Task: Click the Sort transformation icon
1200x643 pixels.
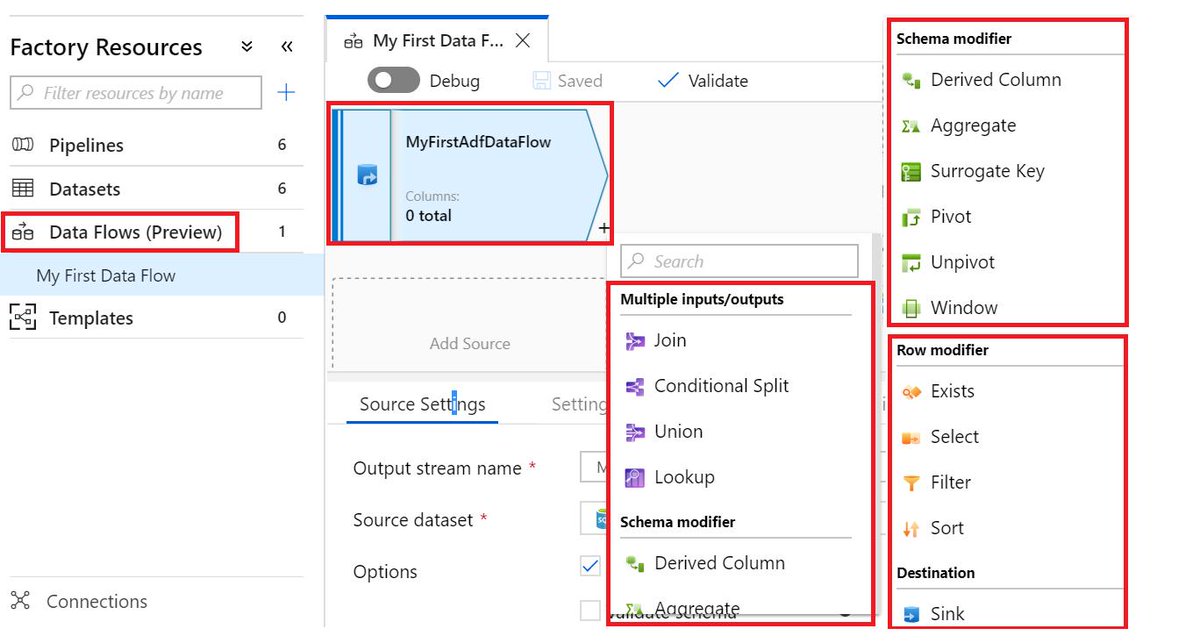Action: point(910,528)
